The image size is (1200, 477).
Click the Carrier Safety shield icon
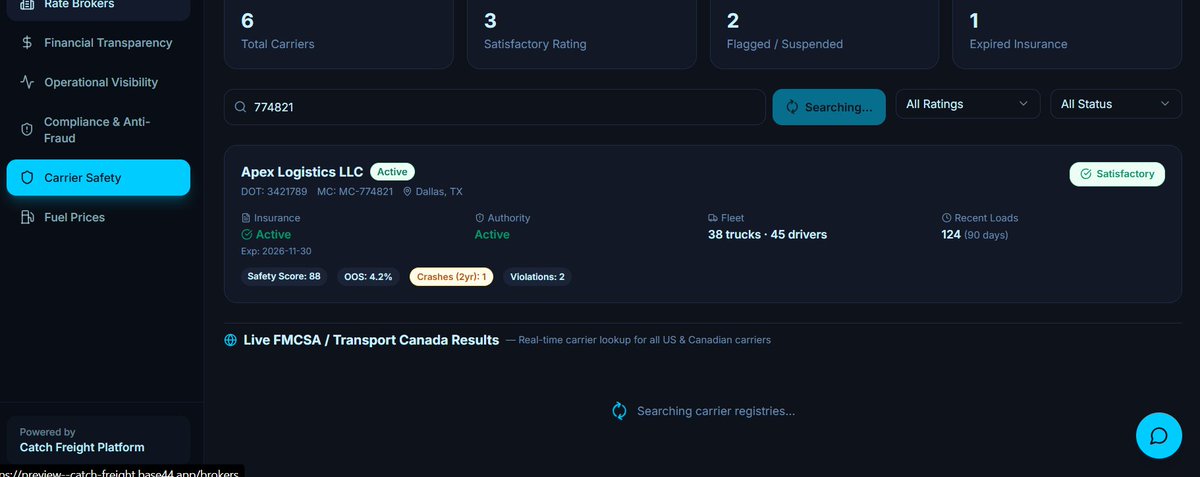(27, 178)
